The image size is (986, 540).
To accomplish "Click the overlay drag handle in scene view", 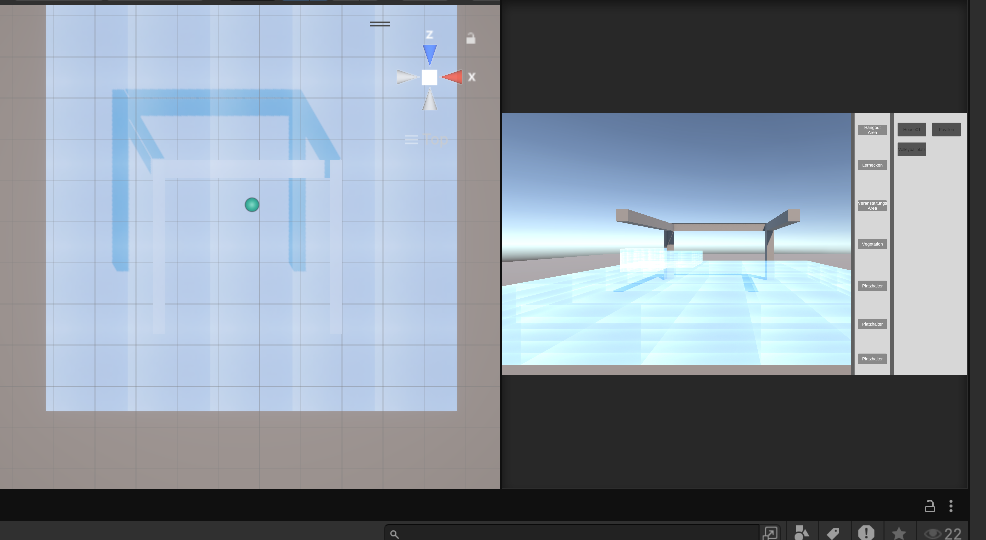I will click(380, 23).
